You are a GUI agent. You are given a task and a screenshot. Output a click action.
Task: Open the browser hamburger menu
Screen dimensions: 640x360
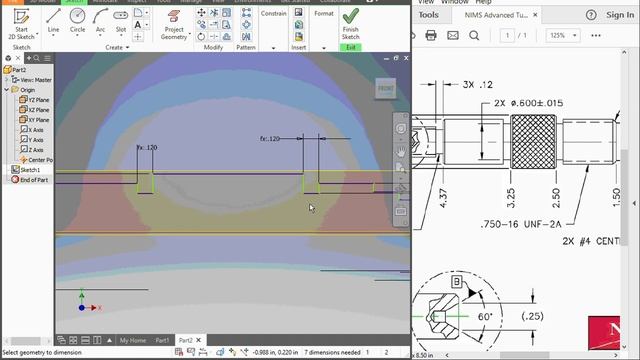[x=47, y=58]
